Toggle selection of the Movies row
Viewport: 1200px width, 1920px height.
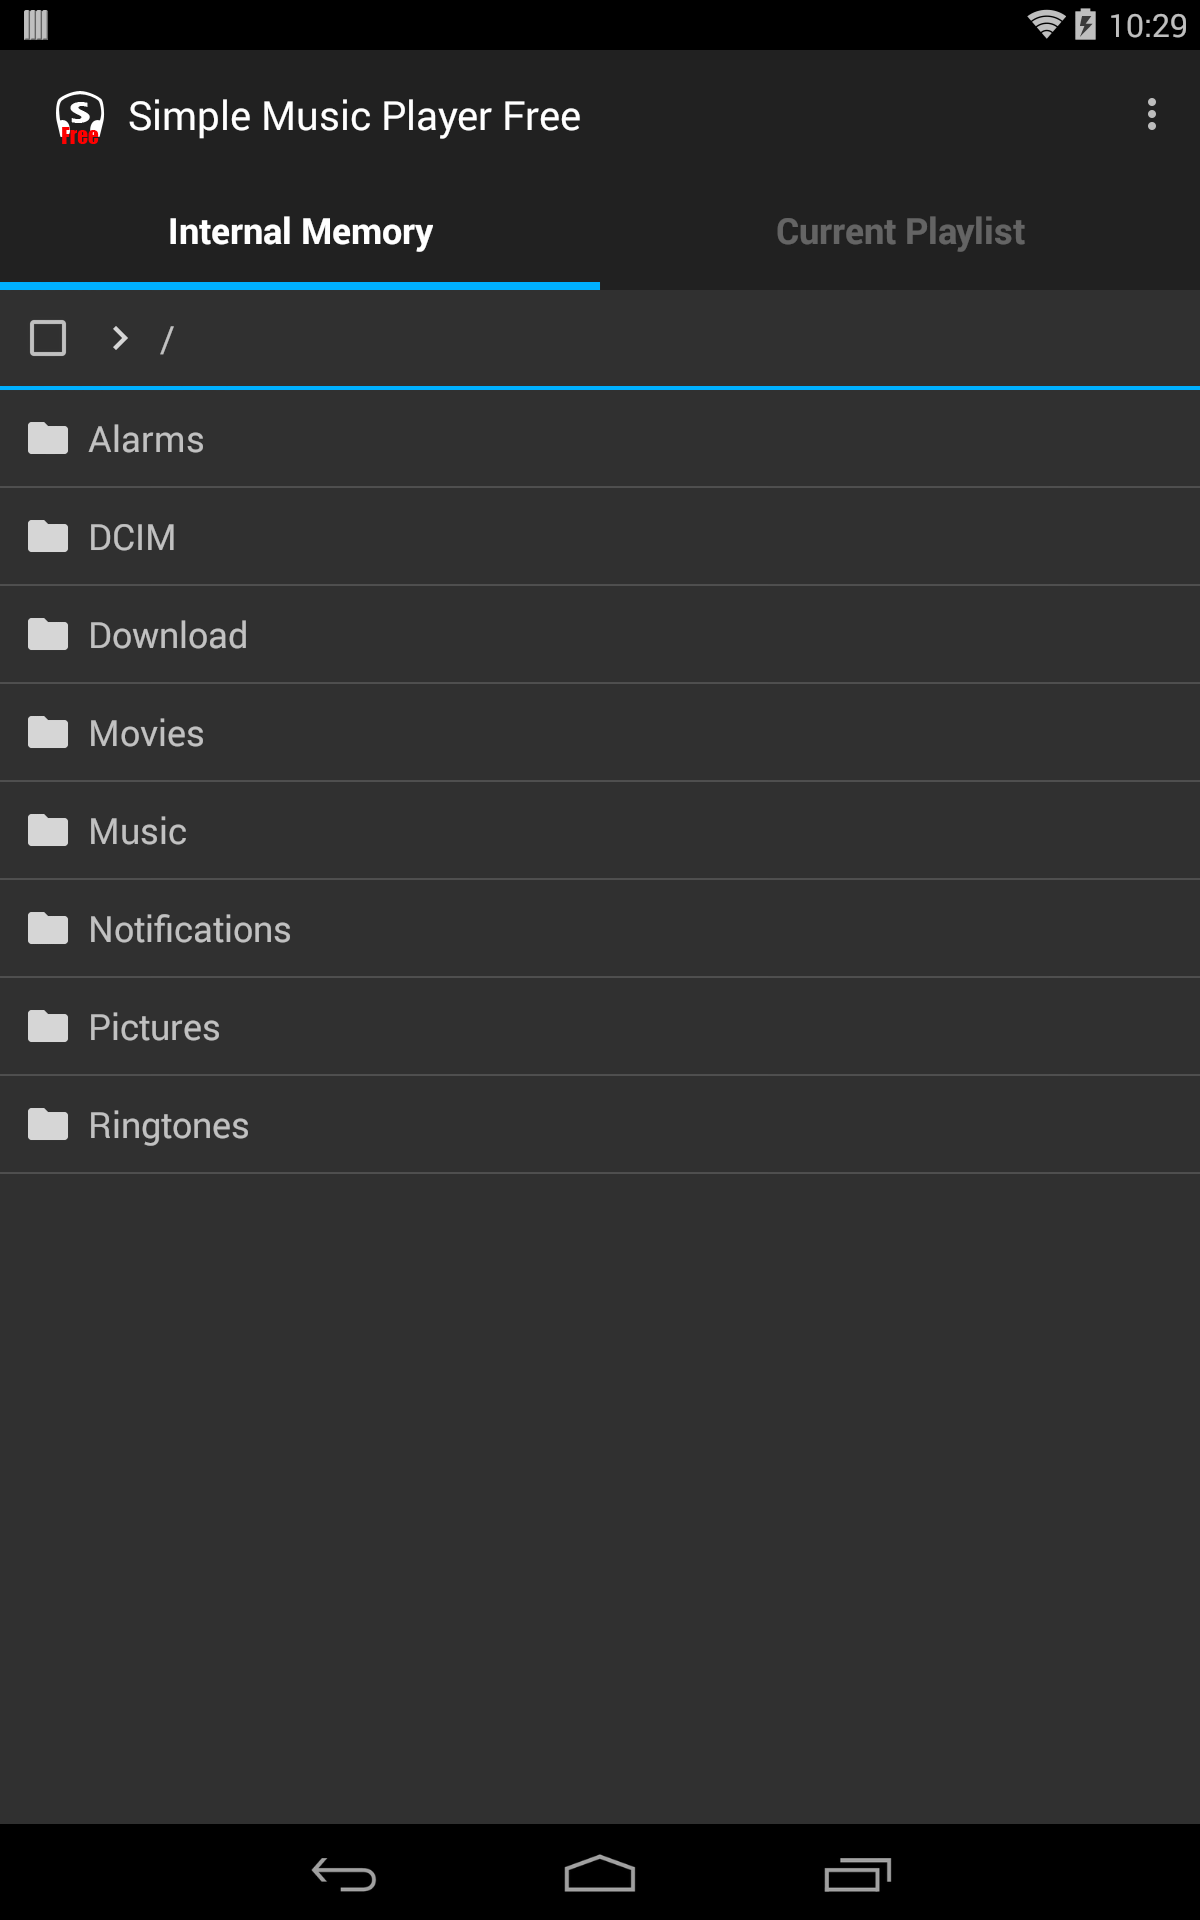pos(600,732)
